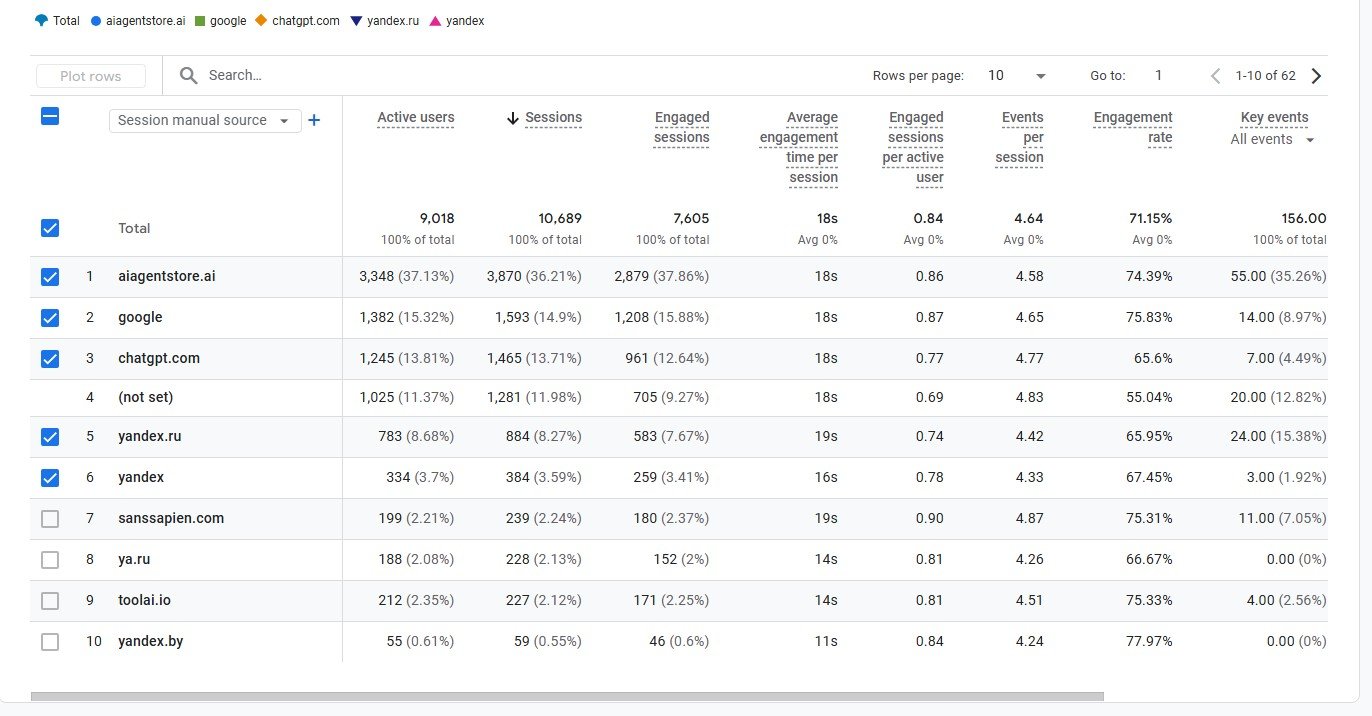The height and width of the screenshot is (716, 1372).
Task: Sort by Engagement rate column
Action: pyautogui.click(x=1133, y=128)
